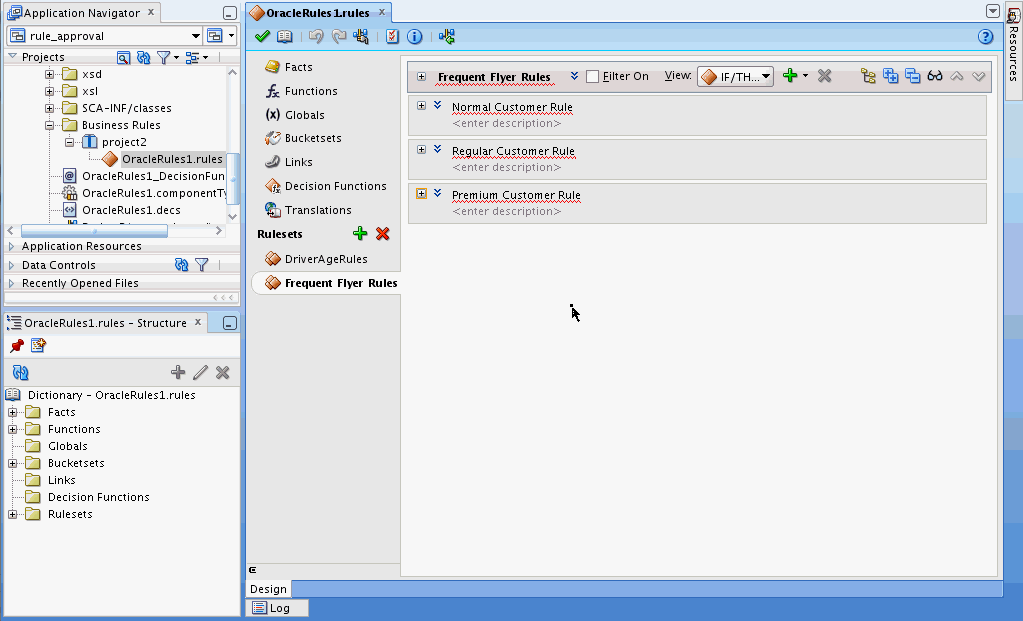Select the Rulesets folder in Structure tree
Image resolution: width=1023 pixels, height=621 pixels.
70,514
